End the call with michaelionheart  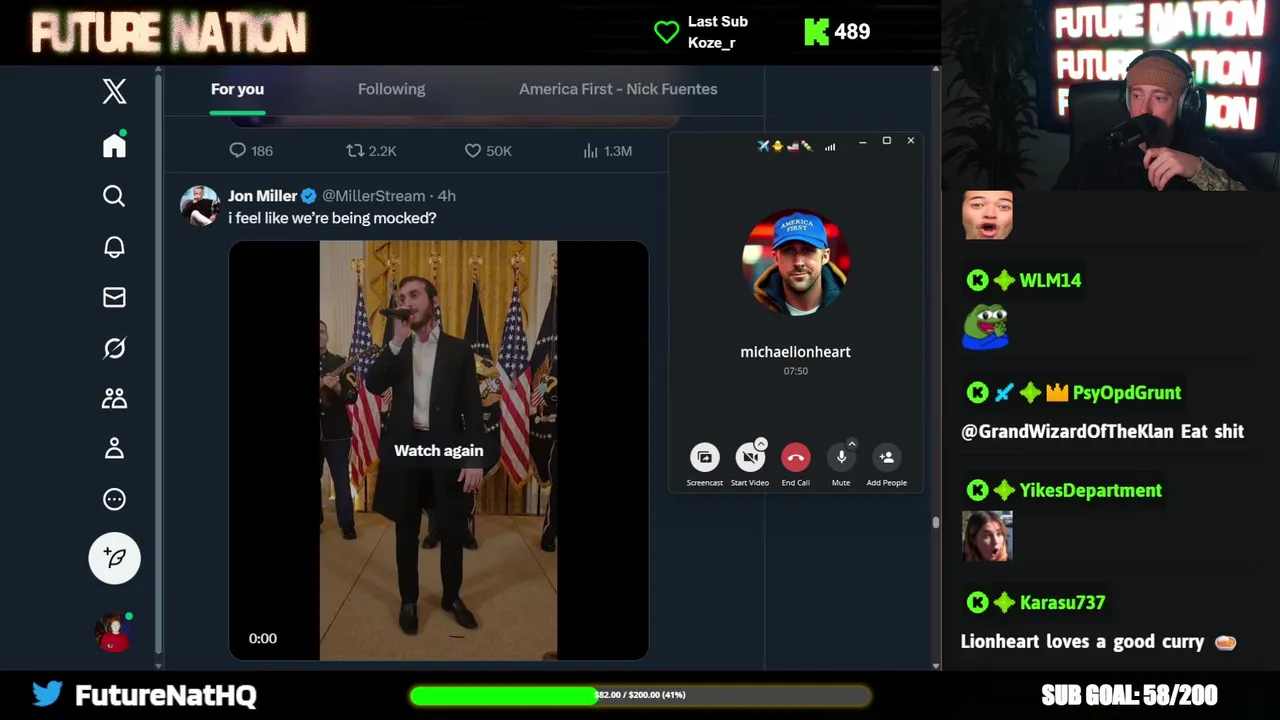tap(795, 457)
